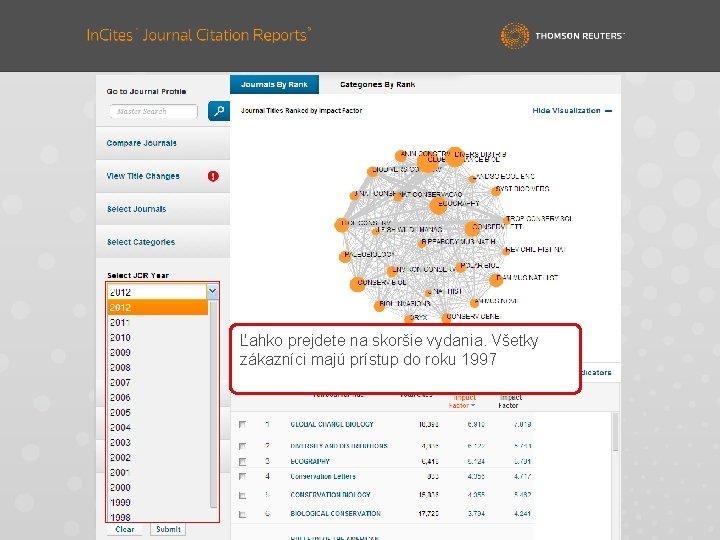Select 2011 in the year list
The image size is (720, 540).
(158, 322)
